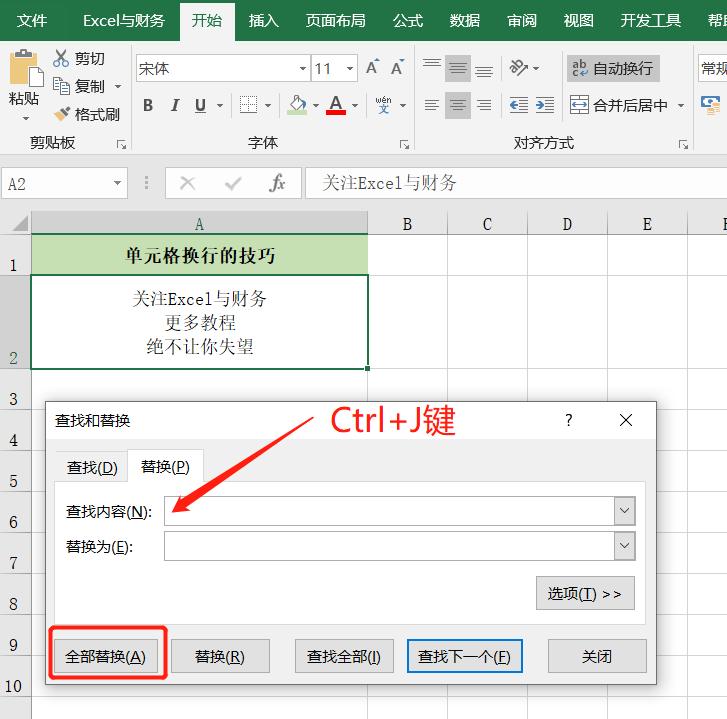Select the Format Painter (格式刷) brush

click(62, 114)
